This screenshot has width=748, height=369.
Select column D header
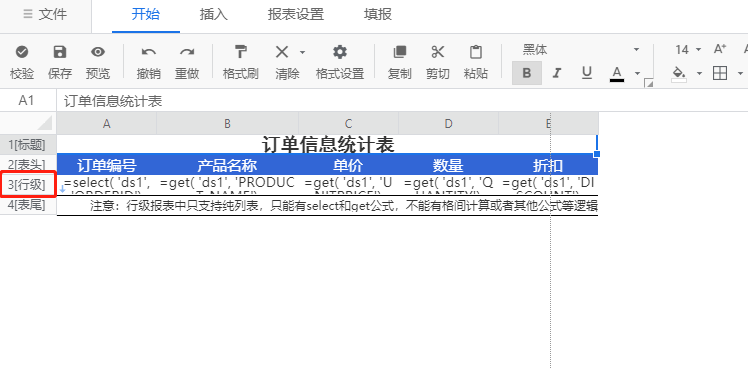[x=448, y=123]
